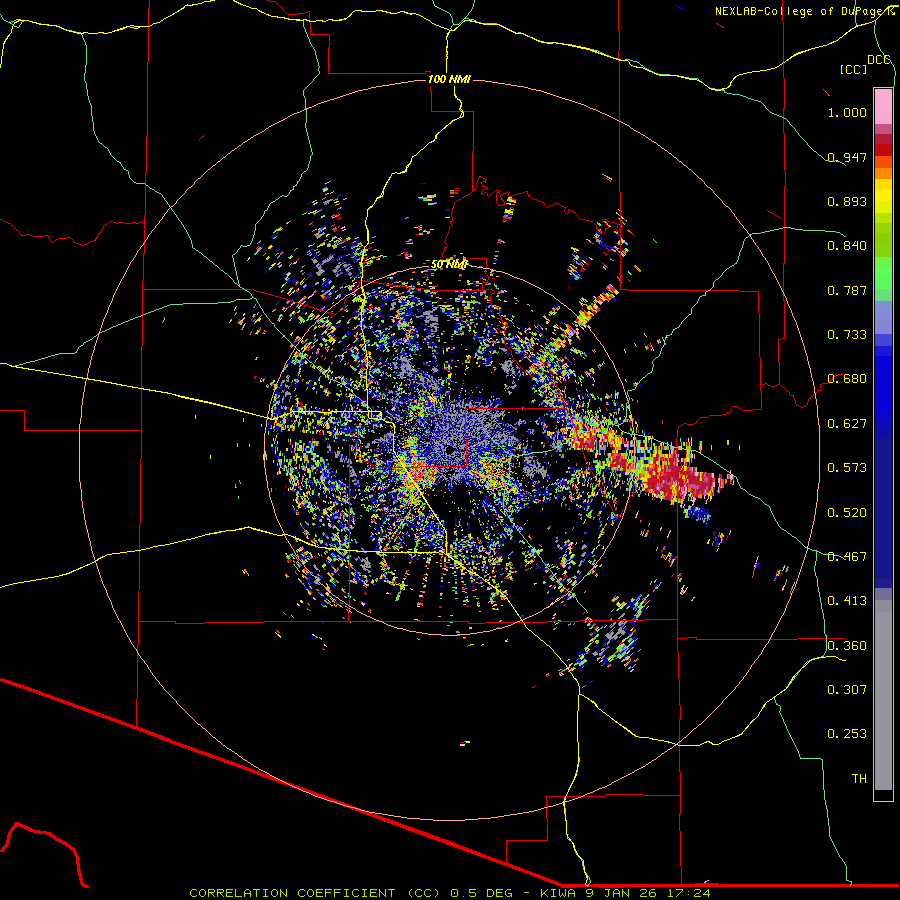Click the DCC label above the color bar
Image resolution: width=900 pixels, height=900 pixels.
pyautogui.click(x=879, y=60)
